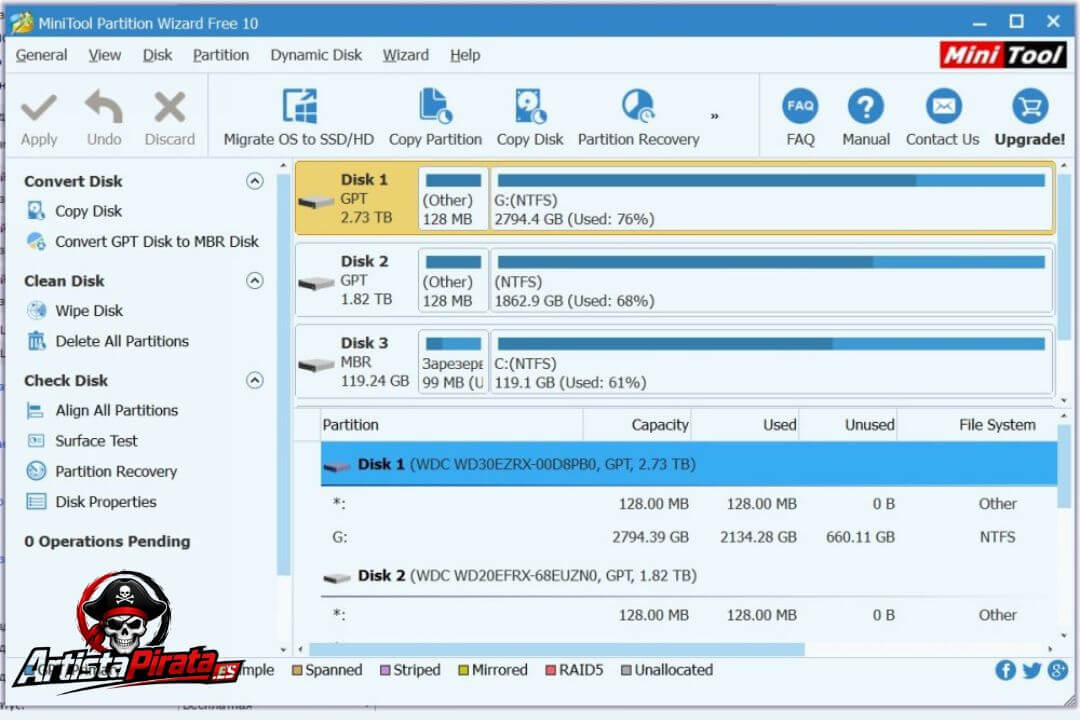The image size is (1080, 720).
Task: Click the 660.11 GB unused value
Action: pyautogui.click(x=860, y=537)
